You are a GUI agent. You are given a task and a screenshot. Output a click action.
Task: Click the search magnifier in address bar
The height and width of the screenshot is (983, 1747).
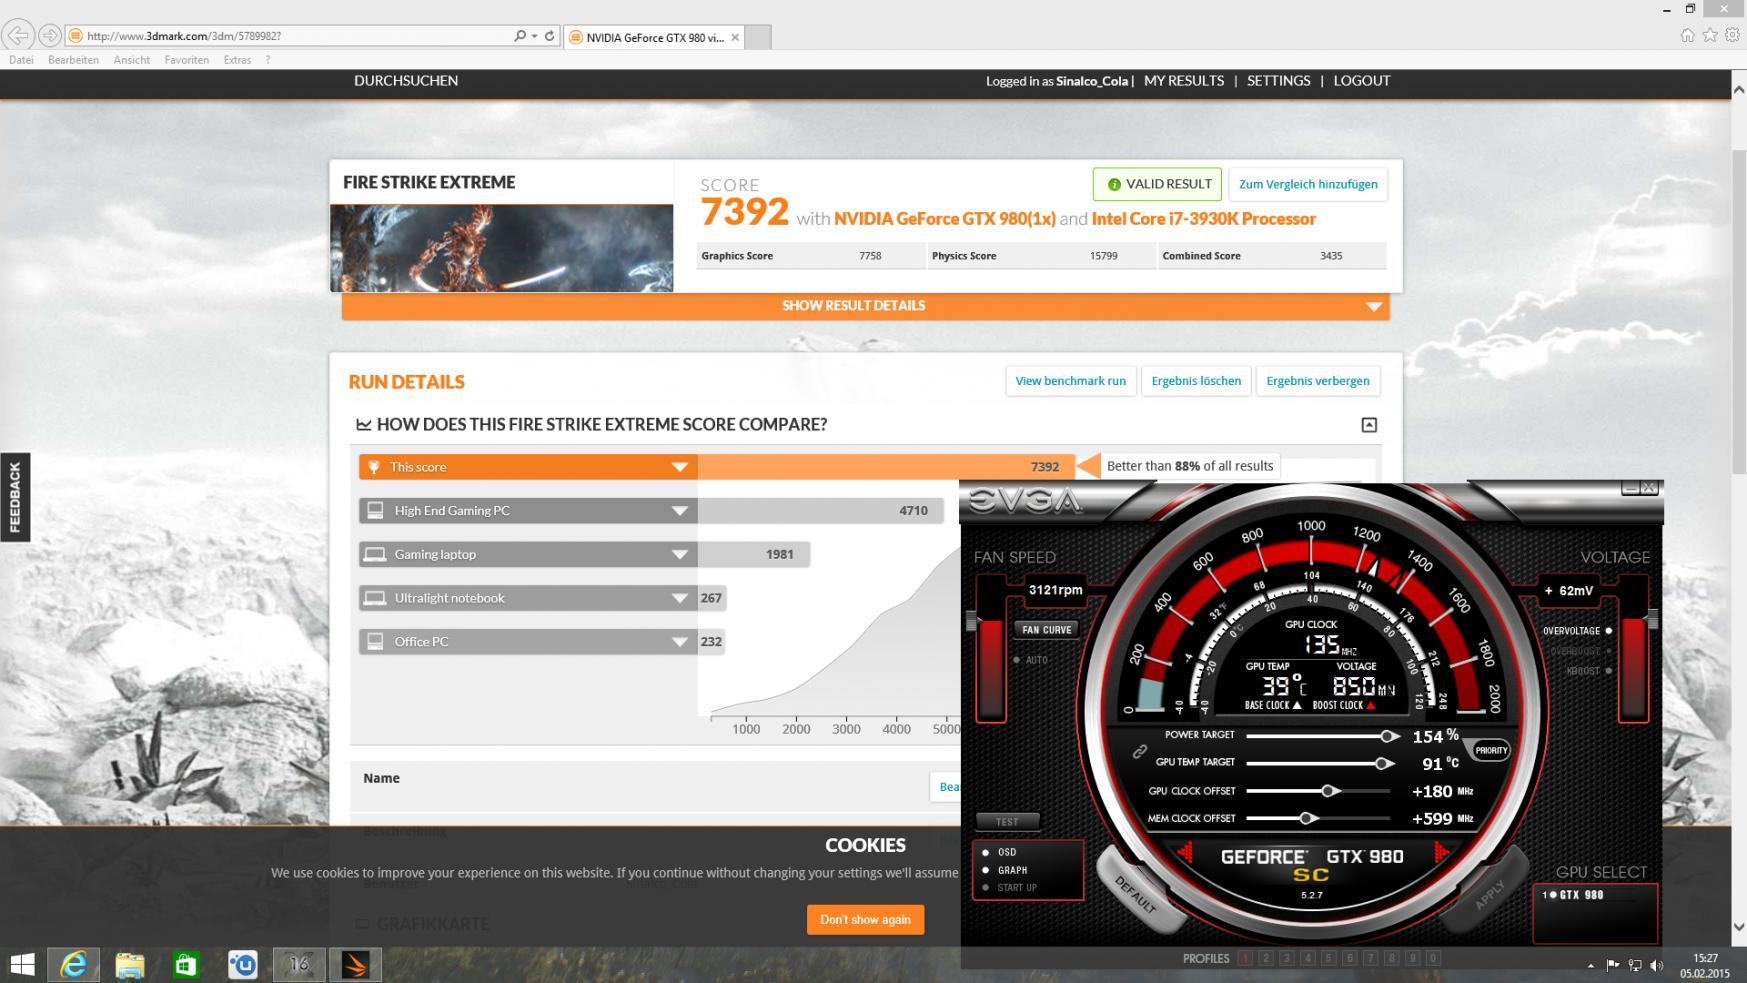click(x=519, y=36)
